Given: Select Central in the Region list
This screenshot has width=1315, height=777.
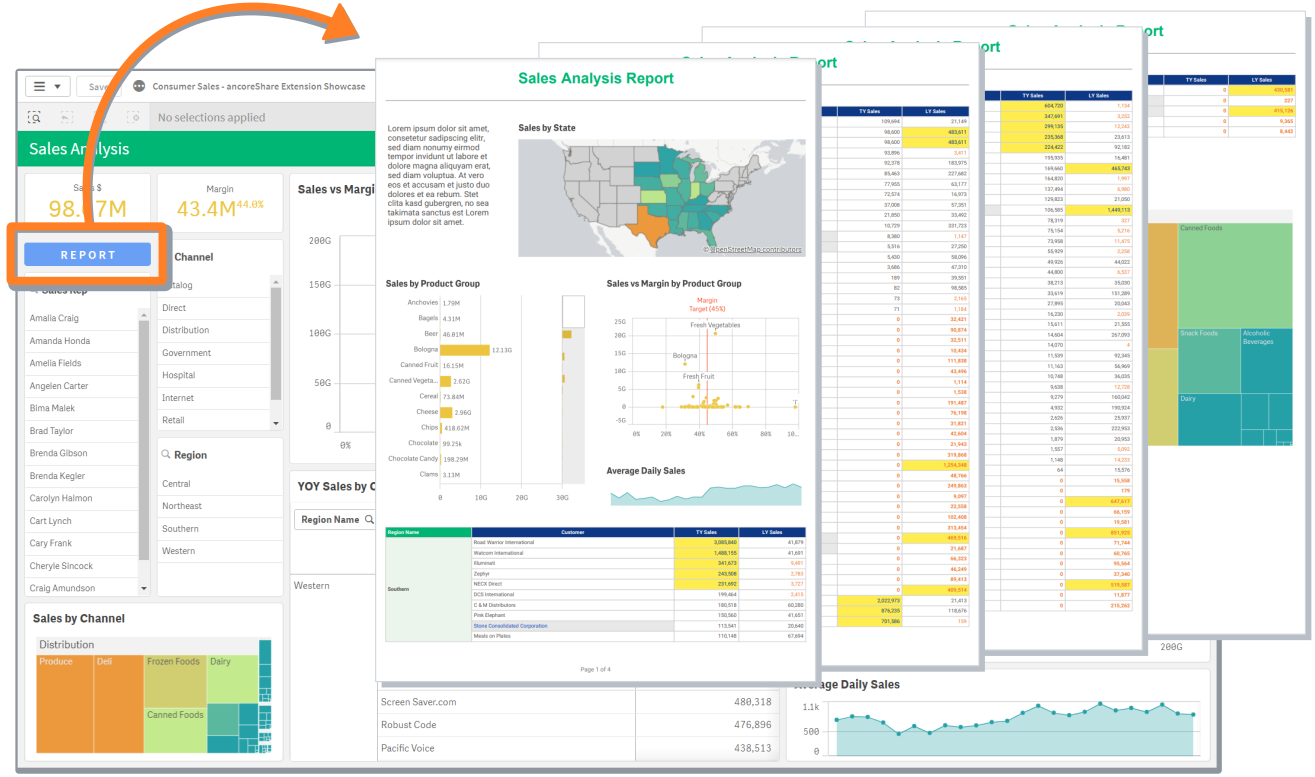Looking at the screenshot, I should coord(219,484).
